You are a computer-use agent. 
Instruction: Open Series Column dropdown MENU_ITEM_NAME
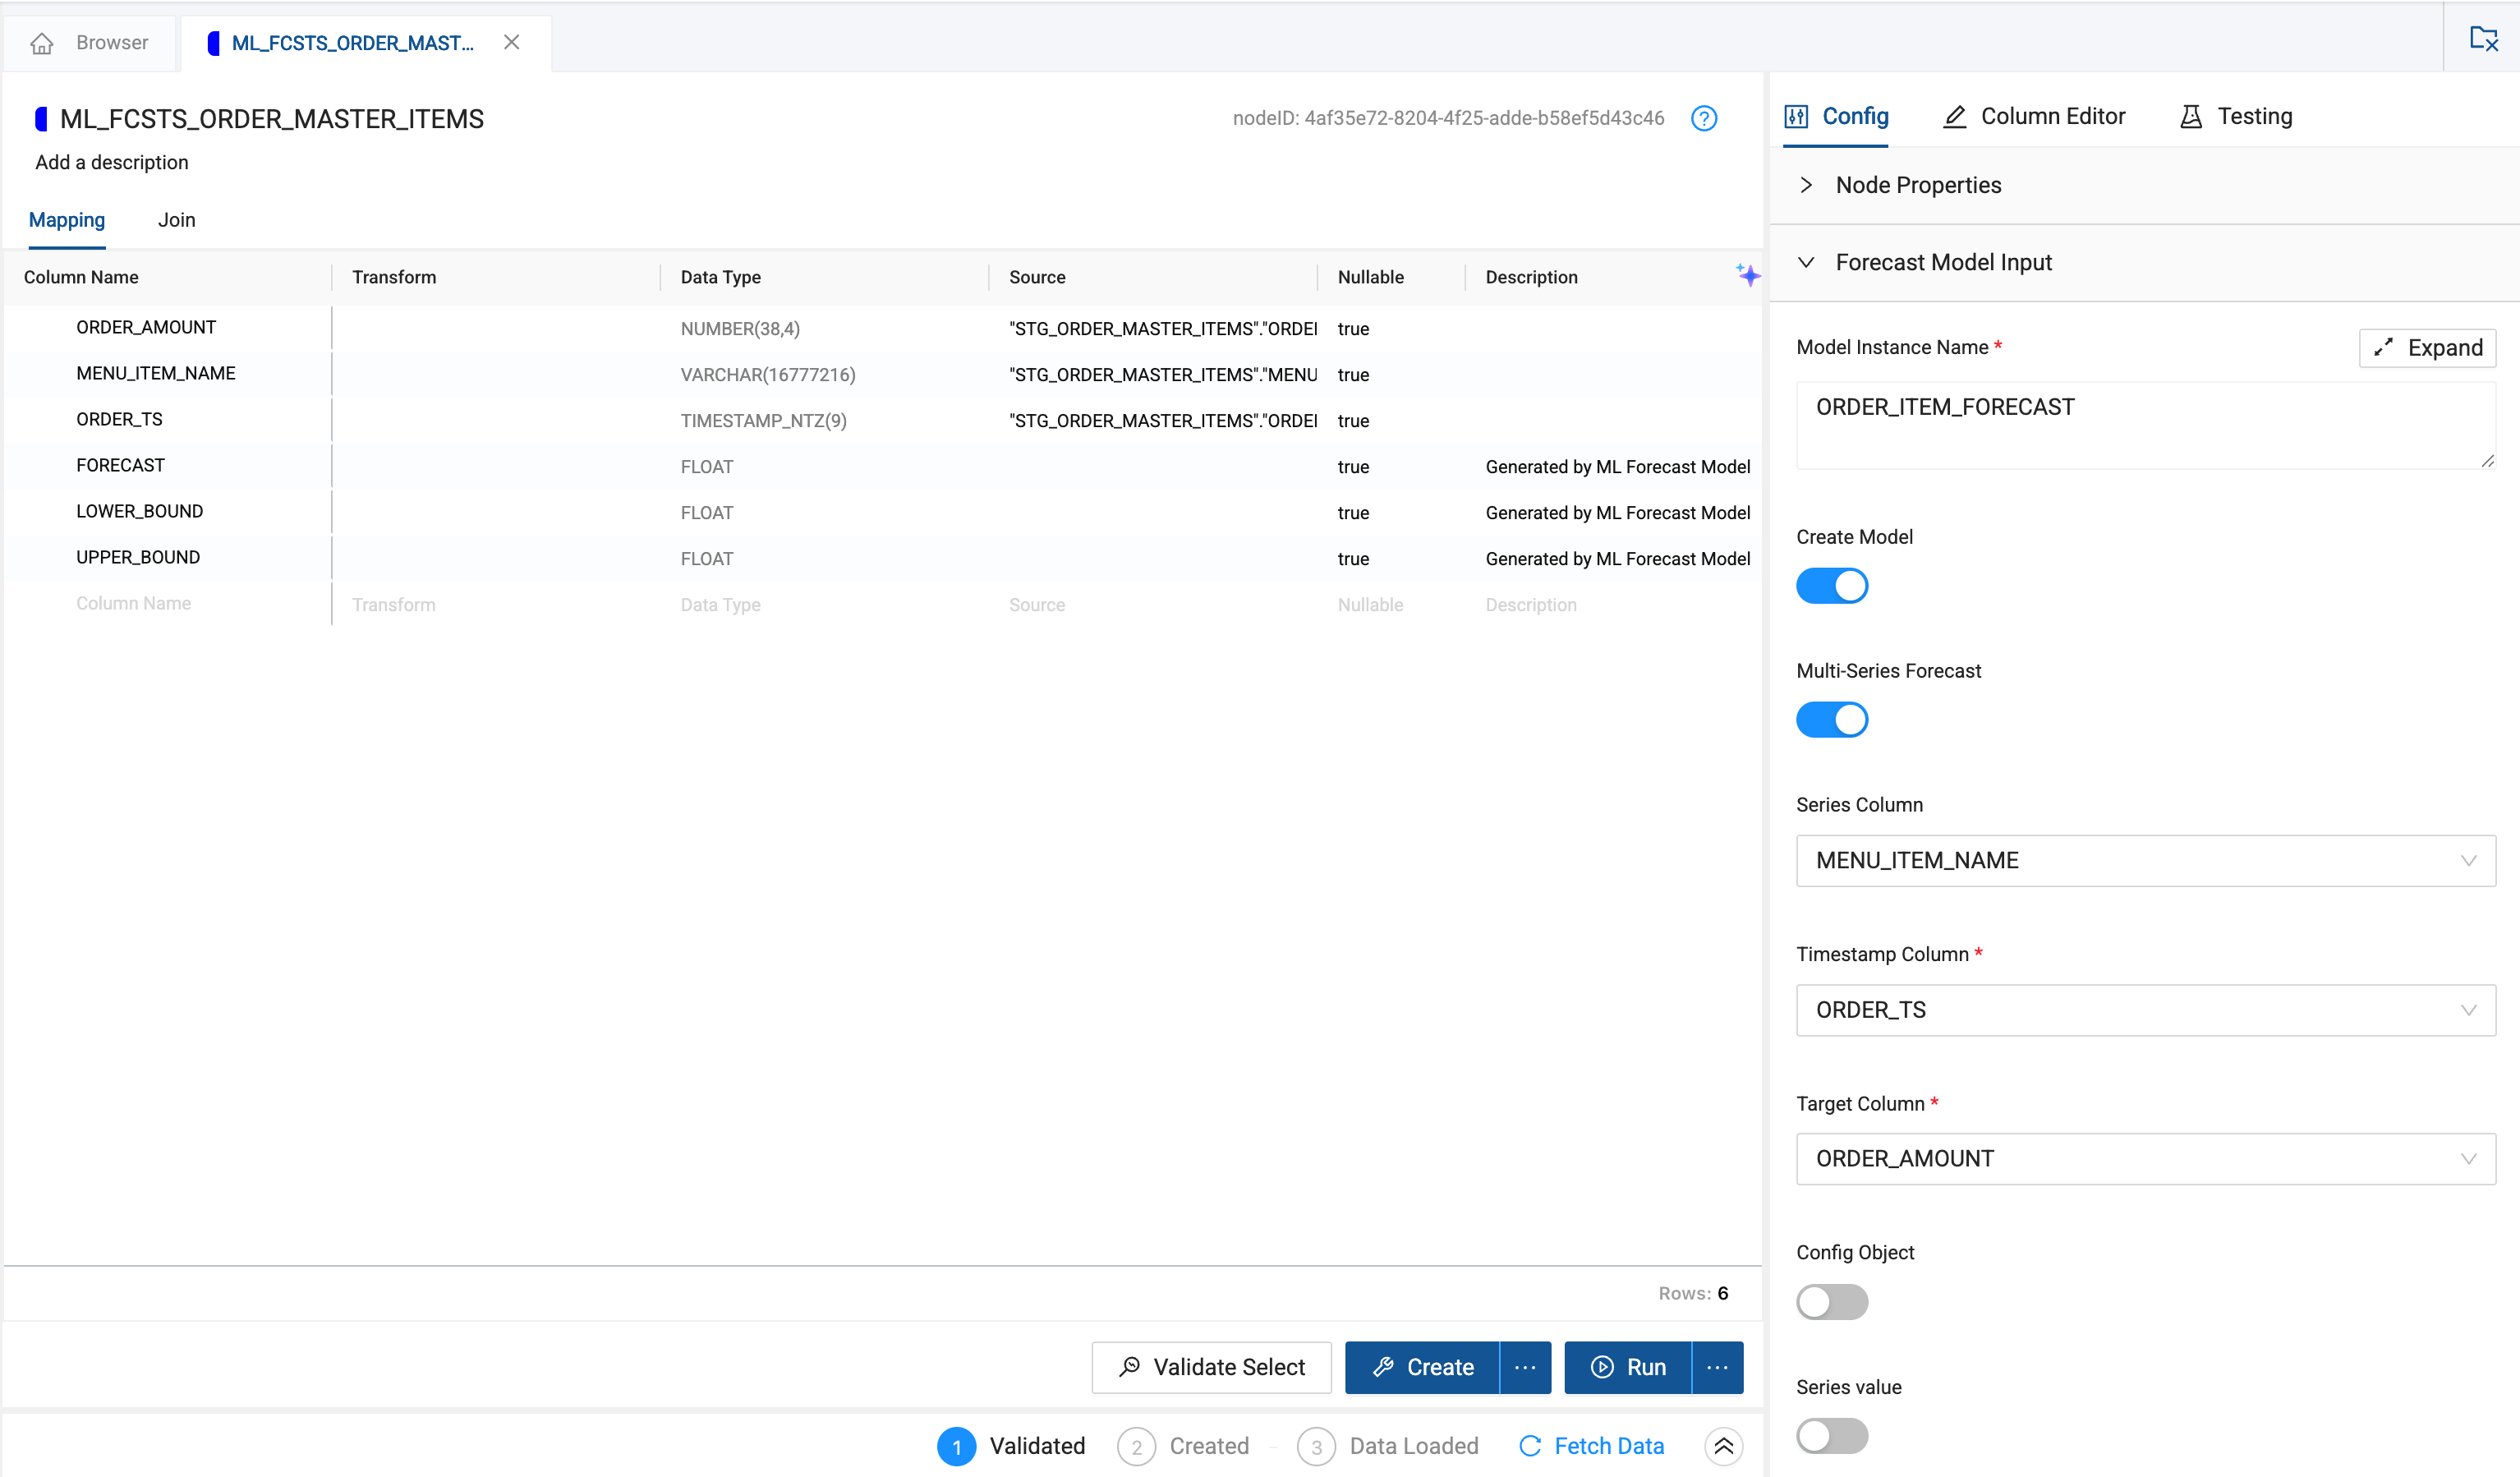pos(2146,860)
